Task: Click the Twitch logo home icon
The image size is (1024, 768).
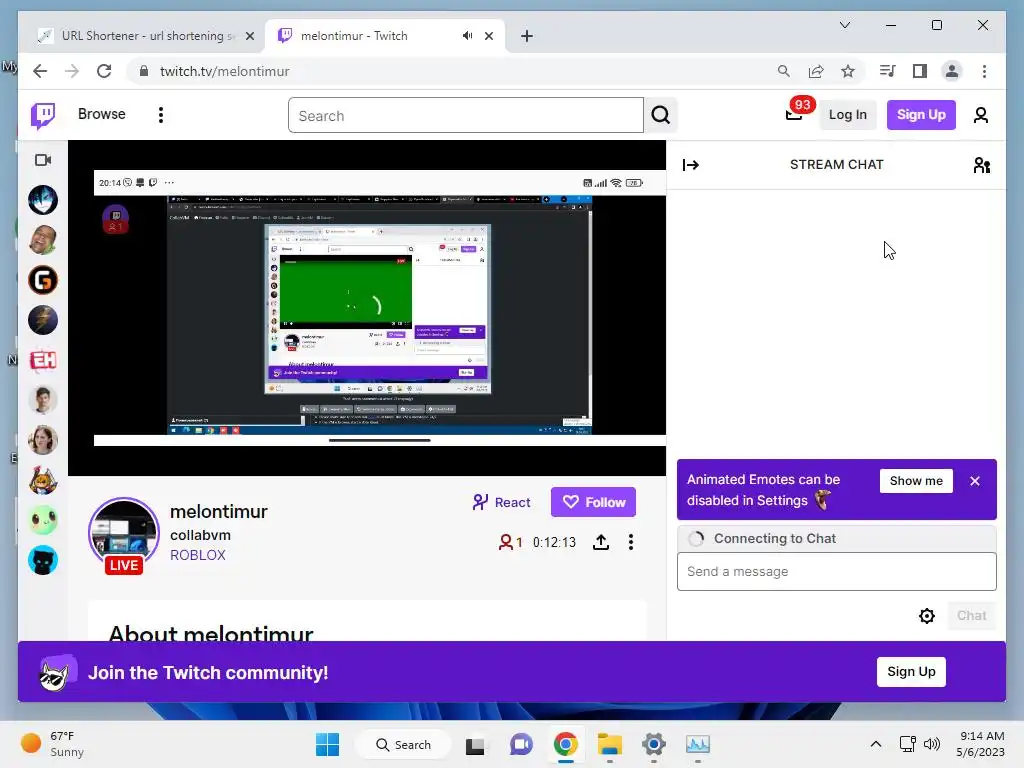Action: pyautogui.click(x=43, y=116)
